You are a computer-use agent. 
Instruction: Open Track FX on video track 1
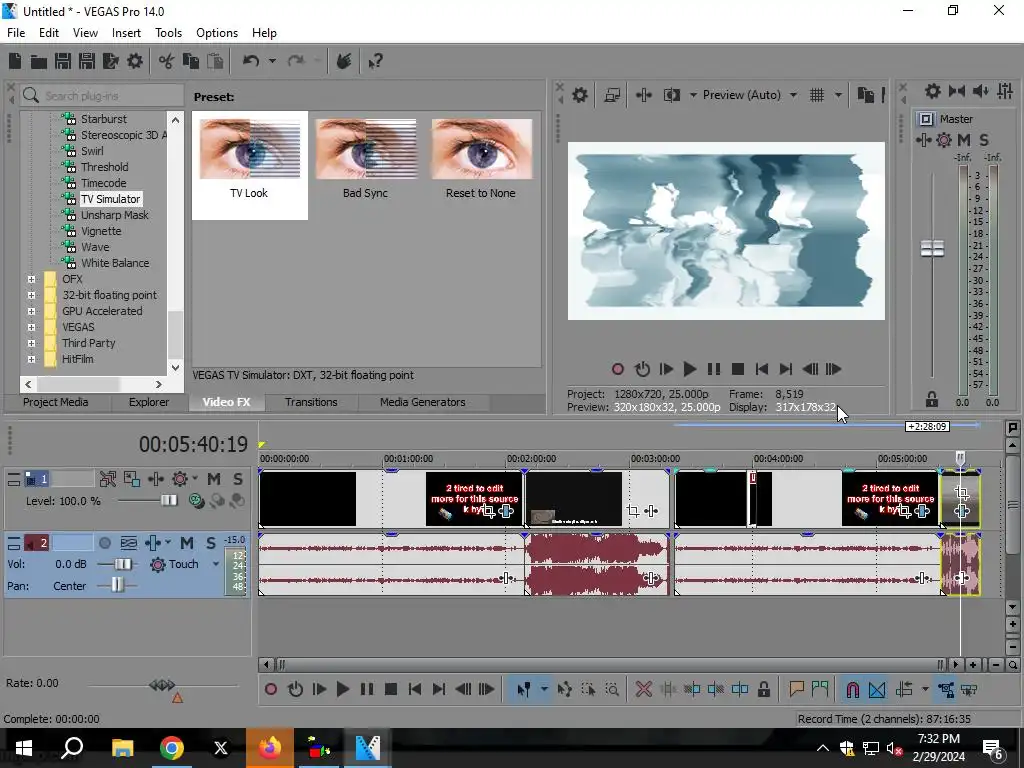[x=155, y=479]
